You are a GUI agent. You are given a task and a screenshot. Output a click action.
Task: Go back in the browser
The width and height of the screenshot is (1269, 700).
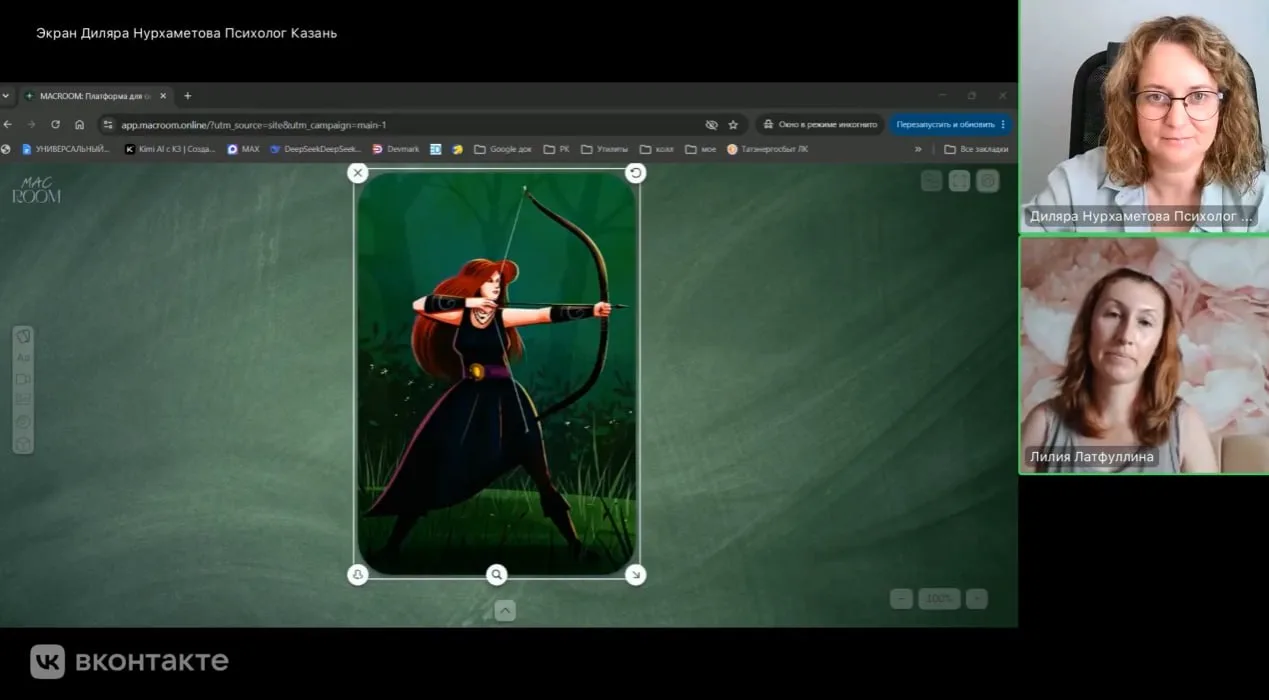tap(8, 125)
